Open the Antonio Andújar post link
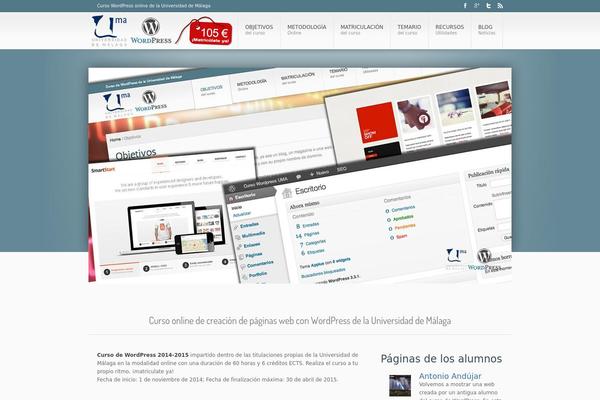600x400 pixels. 450,376
